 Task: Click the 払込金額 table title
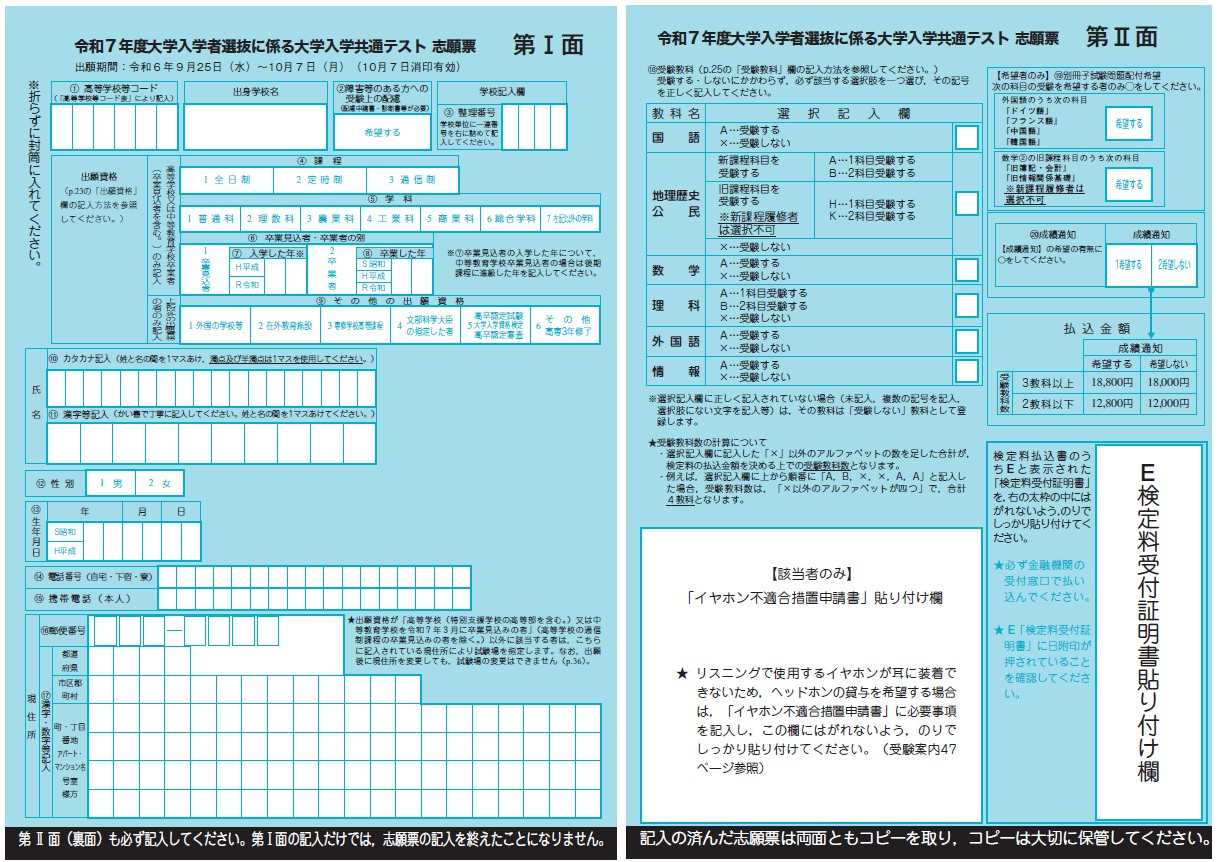click(x=1096, y=328)
